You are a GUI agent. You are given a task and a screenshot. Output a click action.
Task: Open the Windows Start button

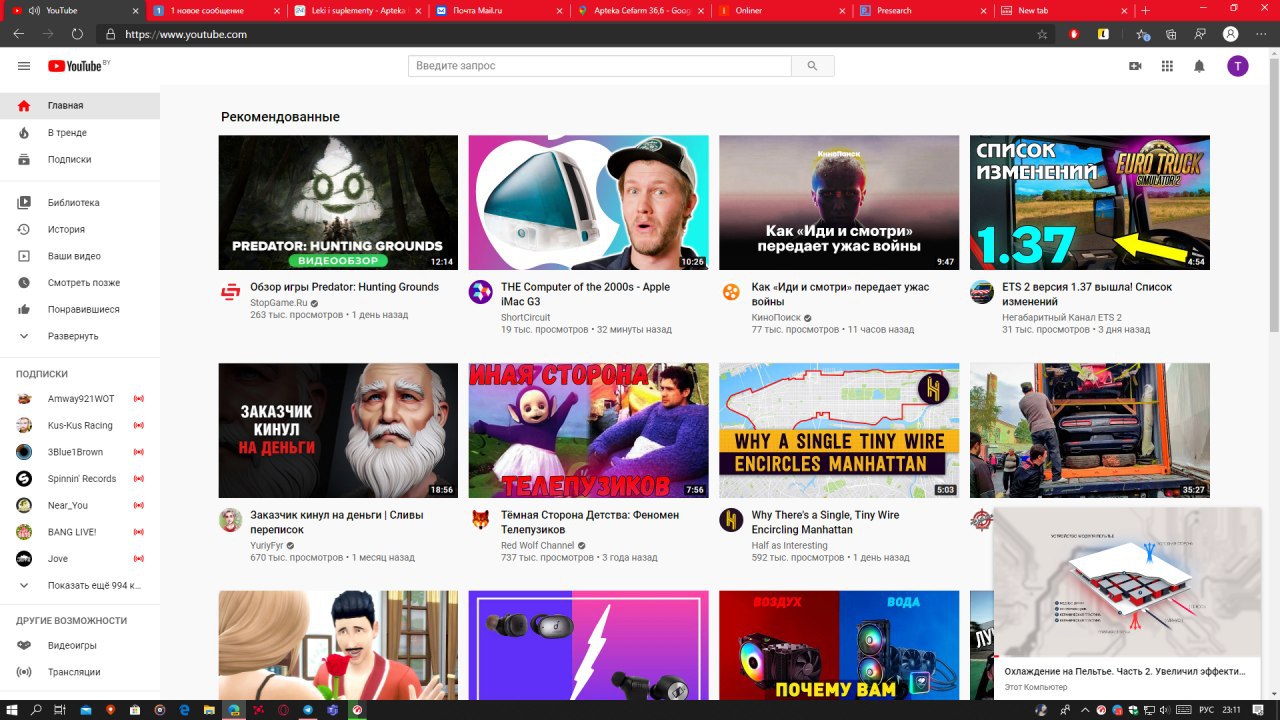(11, 709)
